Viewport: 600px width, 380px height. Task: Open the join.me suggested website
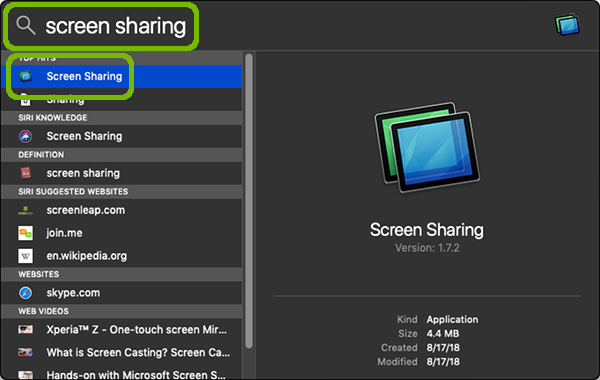(x=122, y=233)
